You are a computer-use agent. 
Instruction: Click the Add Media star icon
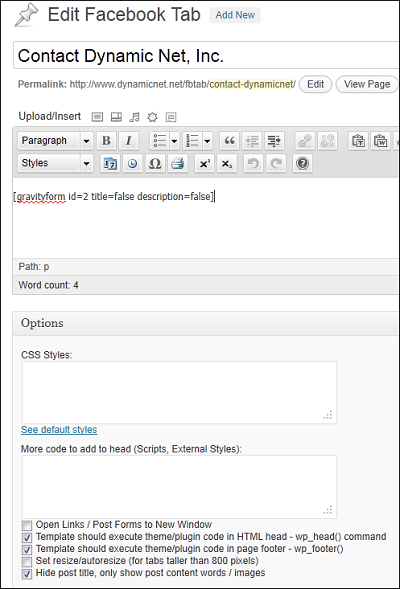coord(152,117)
